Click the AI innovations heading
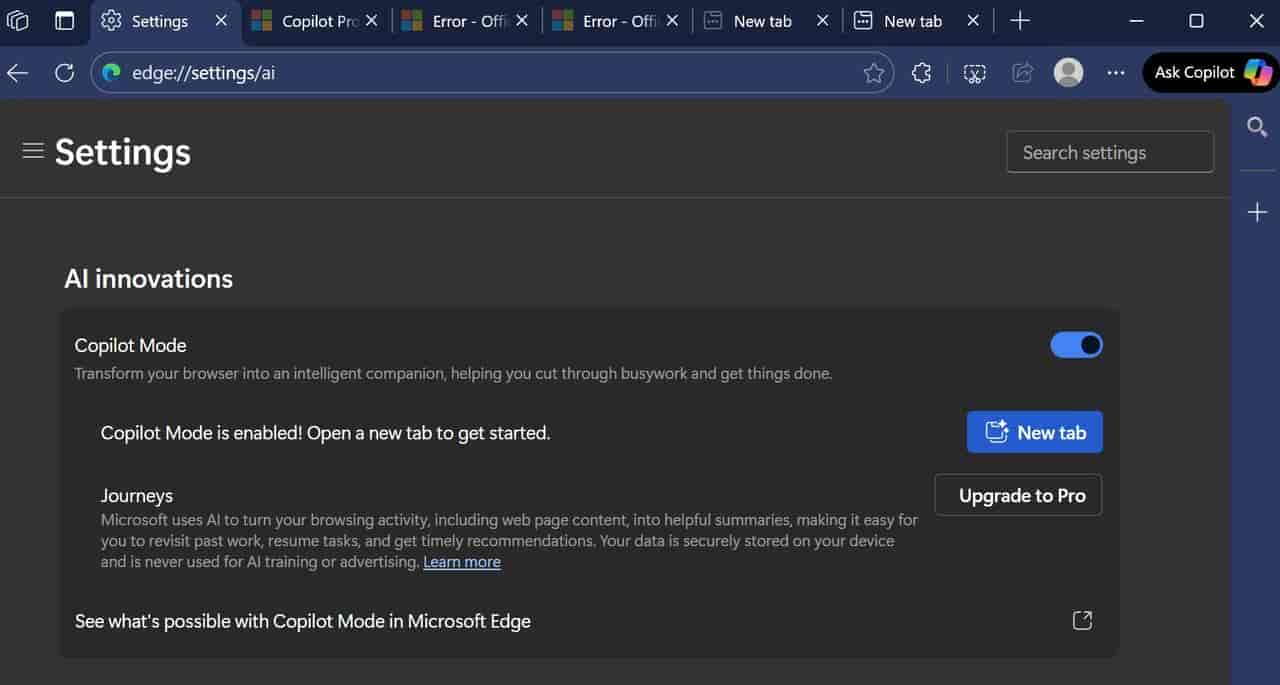 tap(148, 278)
